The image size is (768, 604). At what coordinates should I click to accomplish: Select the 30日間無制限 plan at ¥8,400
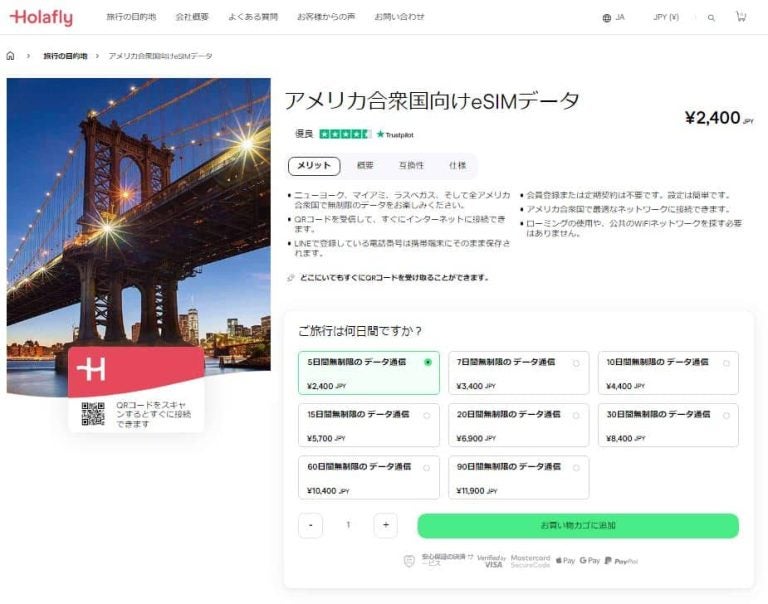pyautogui.click(x=668, y=425)
